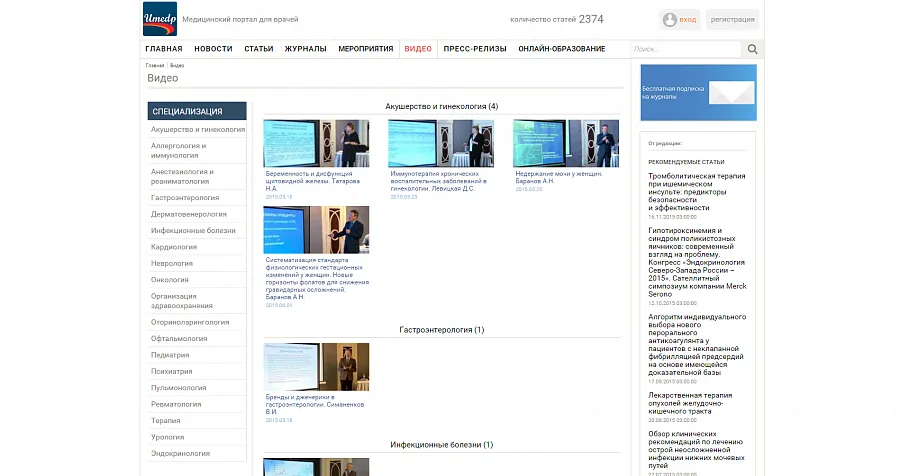900x476 pixels.
Task: Open Систематизация стандарта физиологических title link
Action: 317,278
